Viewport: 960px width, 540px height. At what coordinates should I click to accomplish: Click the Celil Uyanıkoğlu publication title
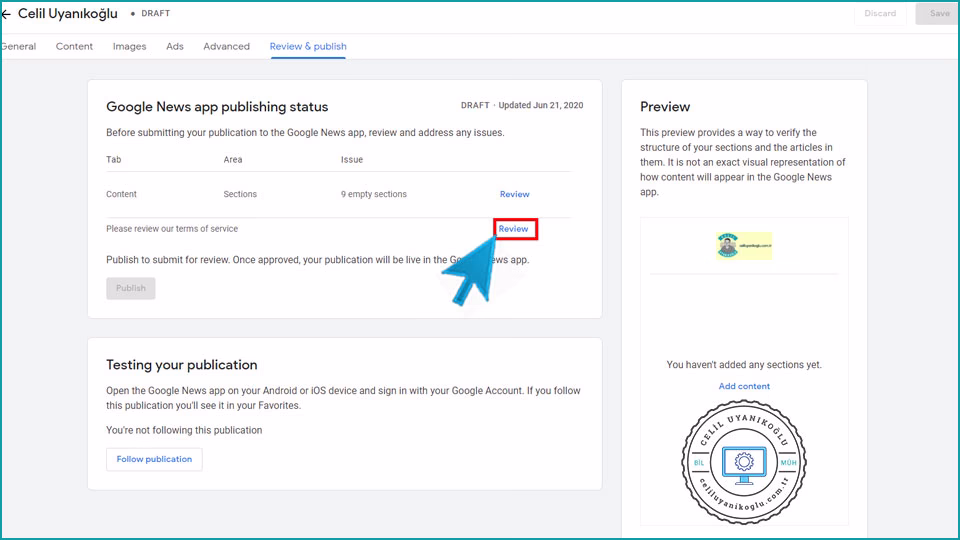tap(67, 14)
